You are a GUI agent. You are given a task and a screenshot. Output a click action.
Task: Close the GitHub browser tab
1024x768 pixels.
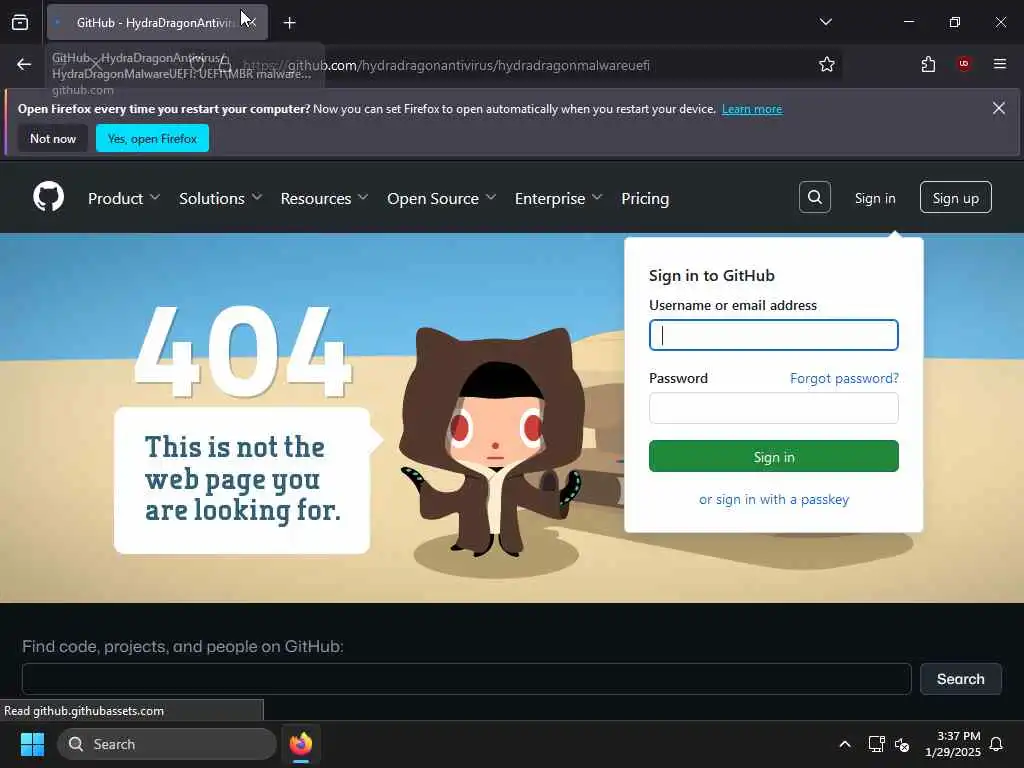pos(251,23)
